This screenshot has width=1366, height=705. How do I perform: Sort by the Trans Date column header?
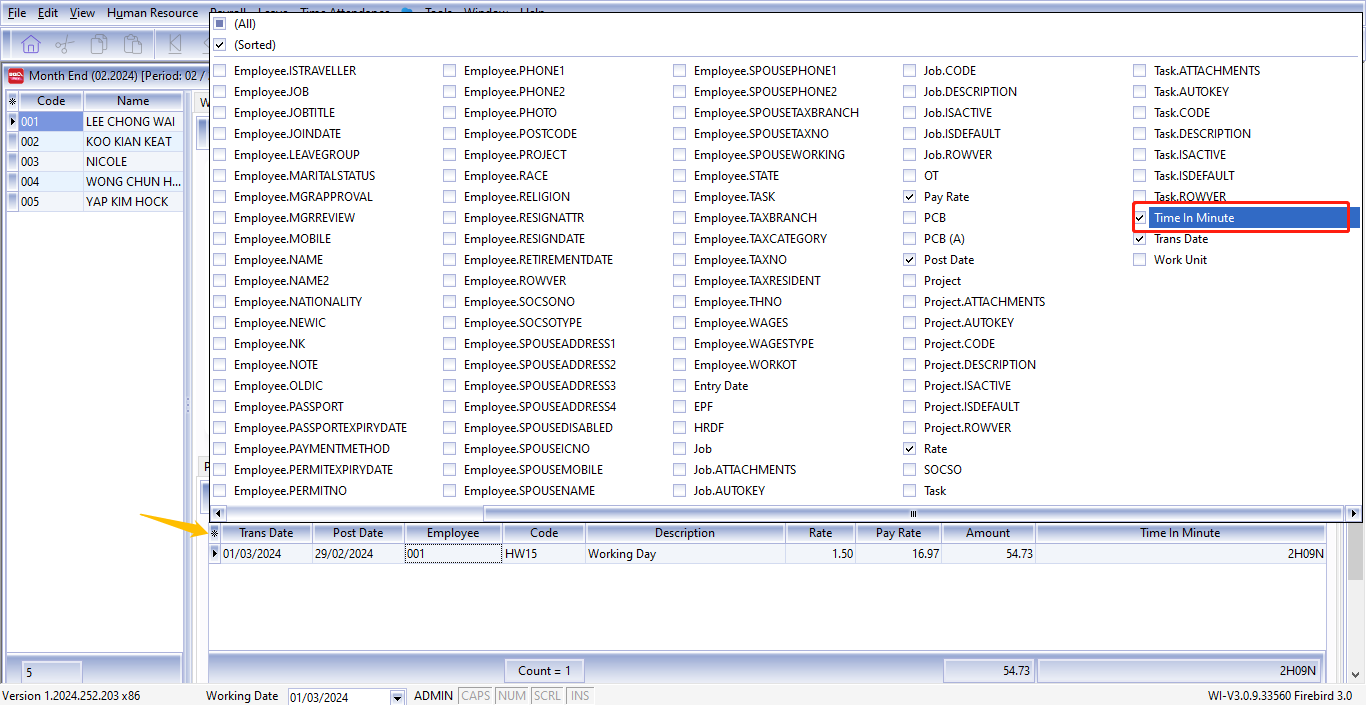pos(266,533)
